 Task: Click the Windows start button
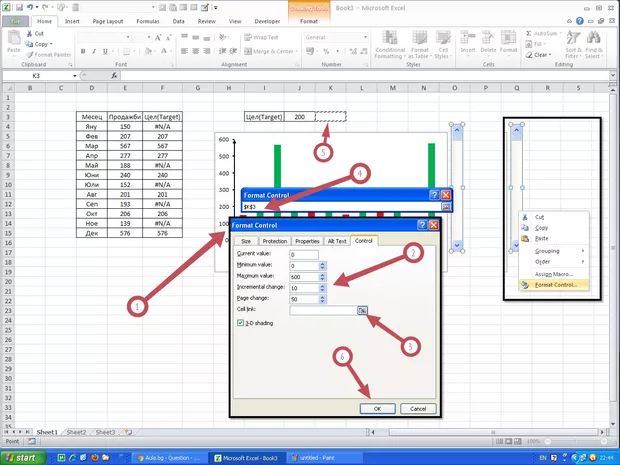pos(23,458)
